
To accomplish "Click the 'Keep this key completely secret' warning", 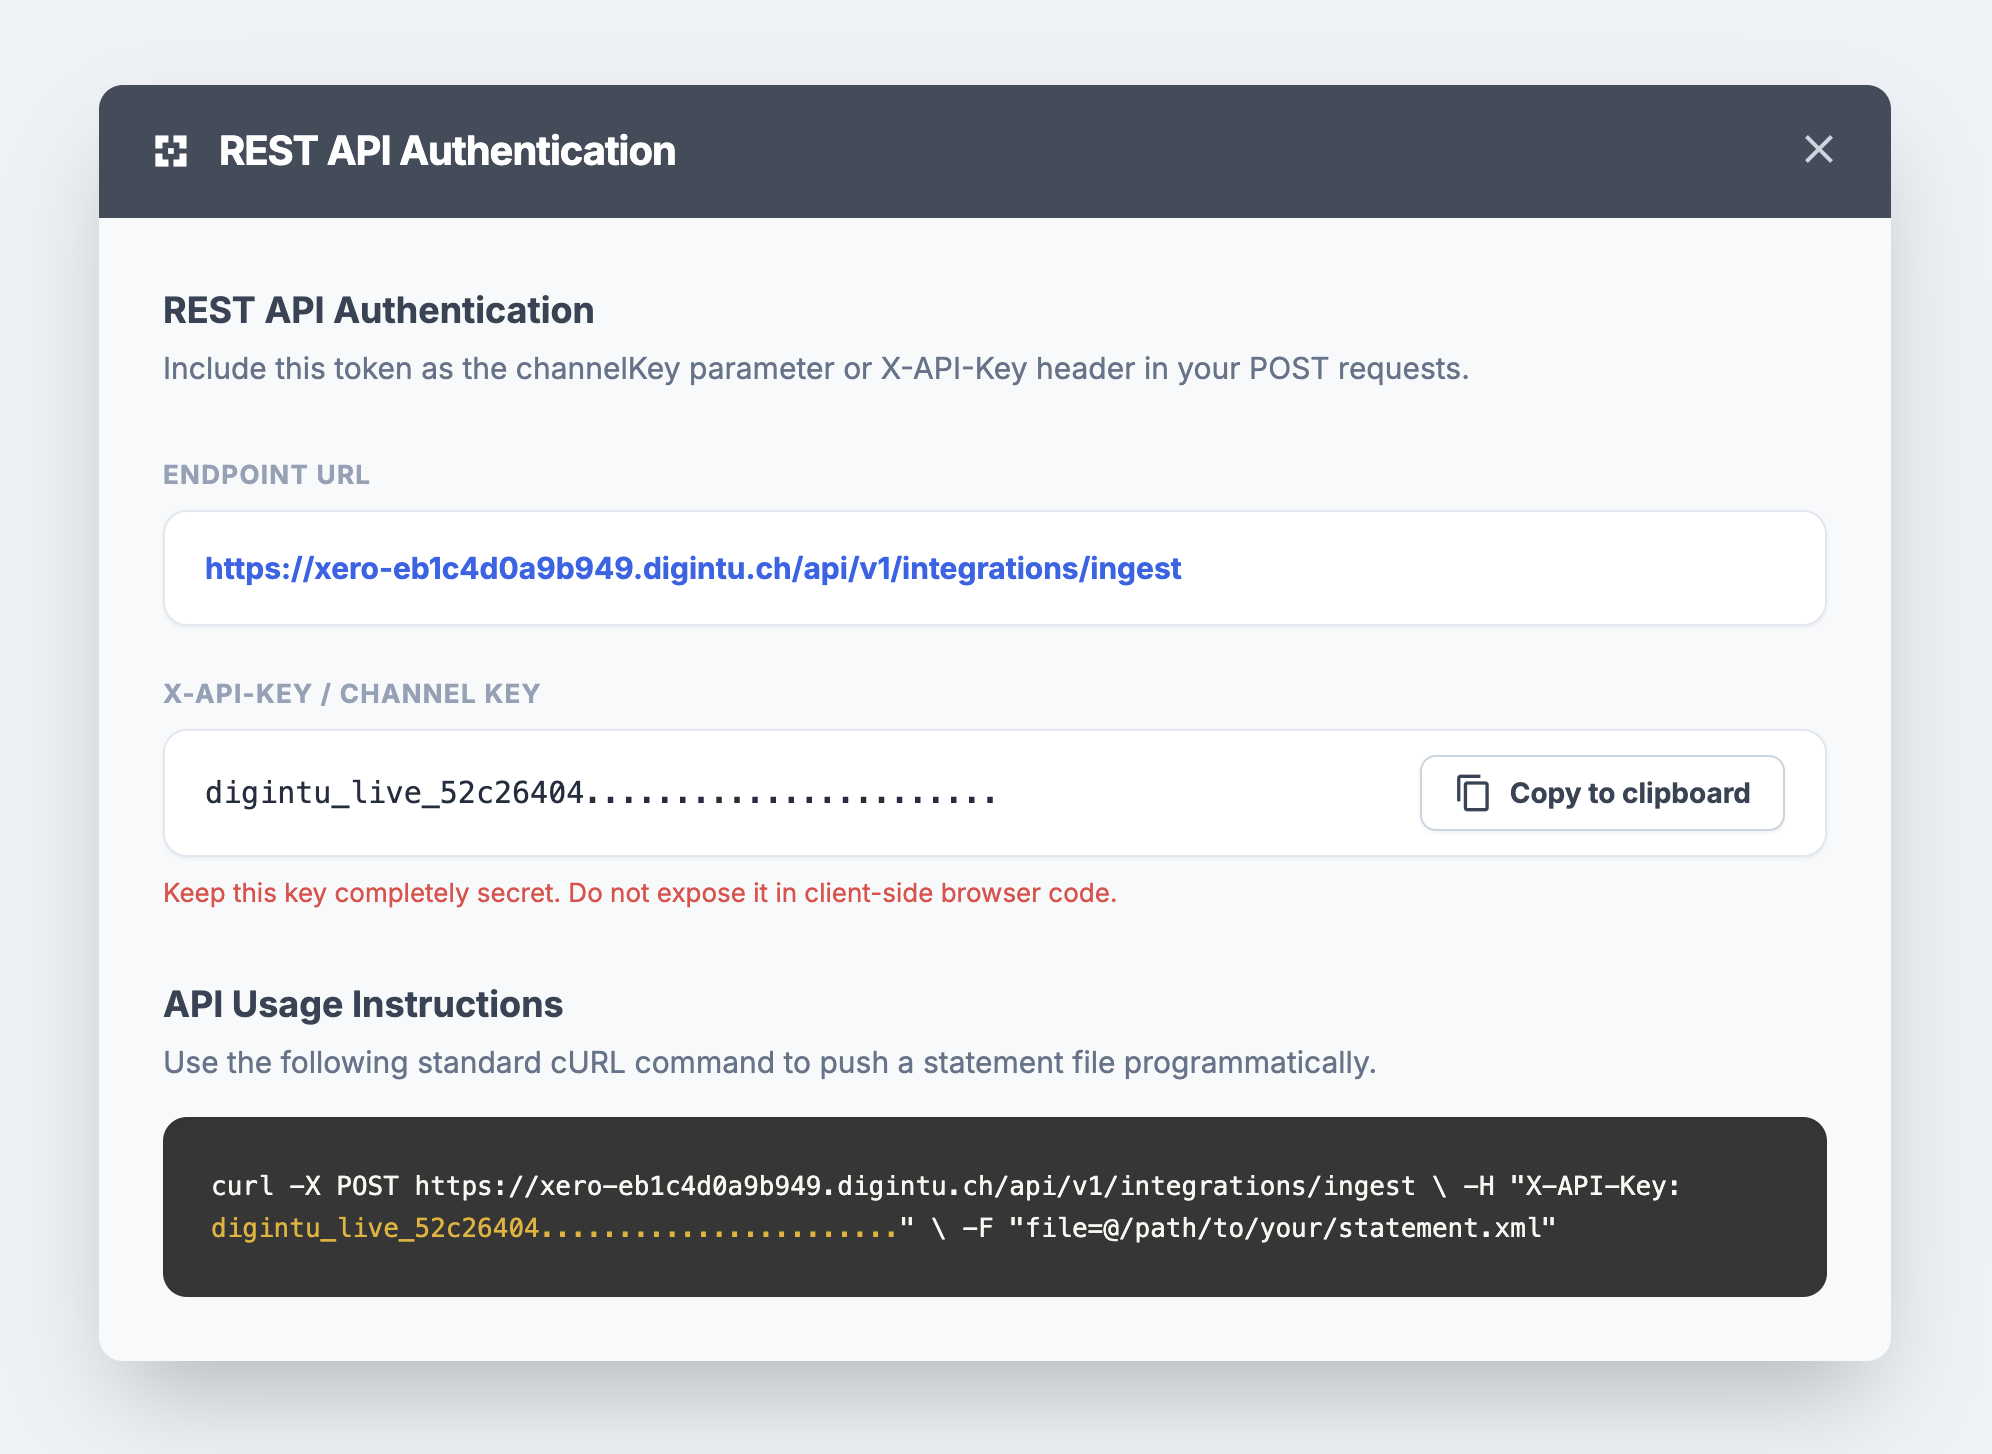I will tap(640, 893).
